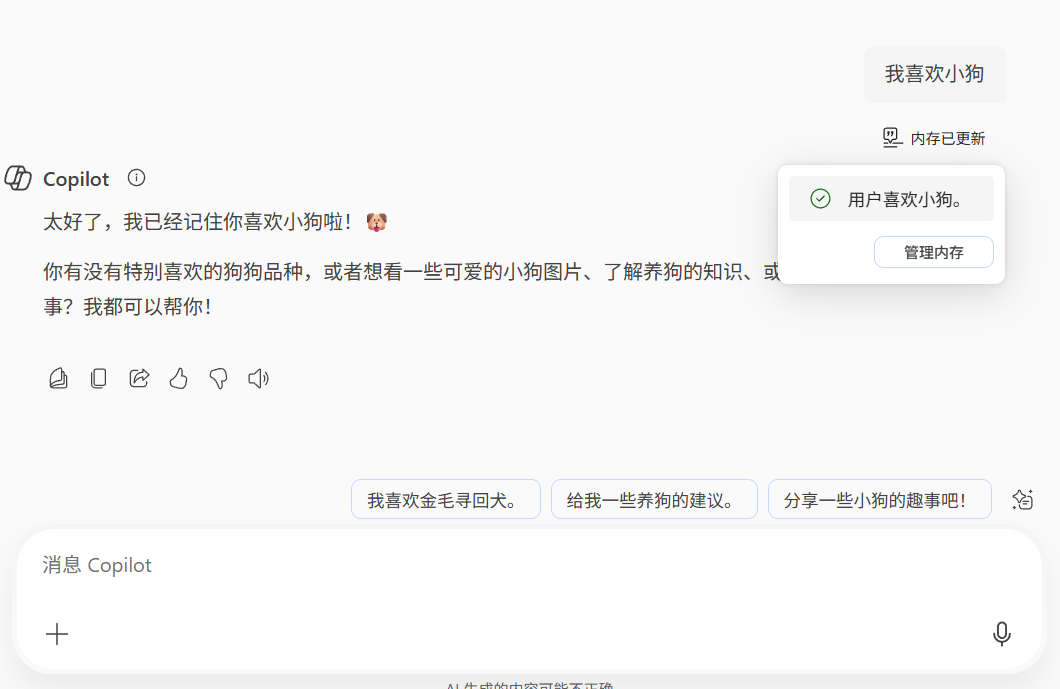This screenshot has height=689, width=1060.
Task: Click the green checkmark next to 用户喜欢小狗
Action: coord(820,199)
